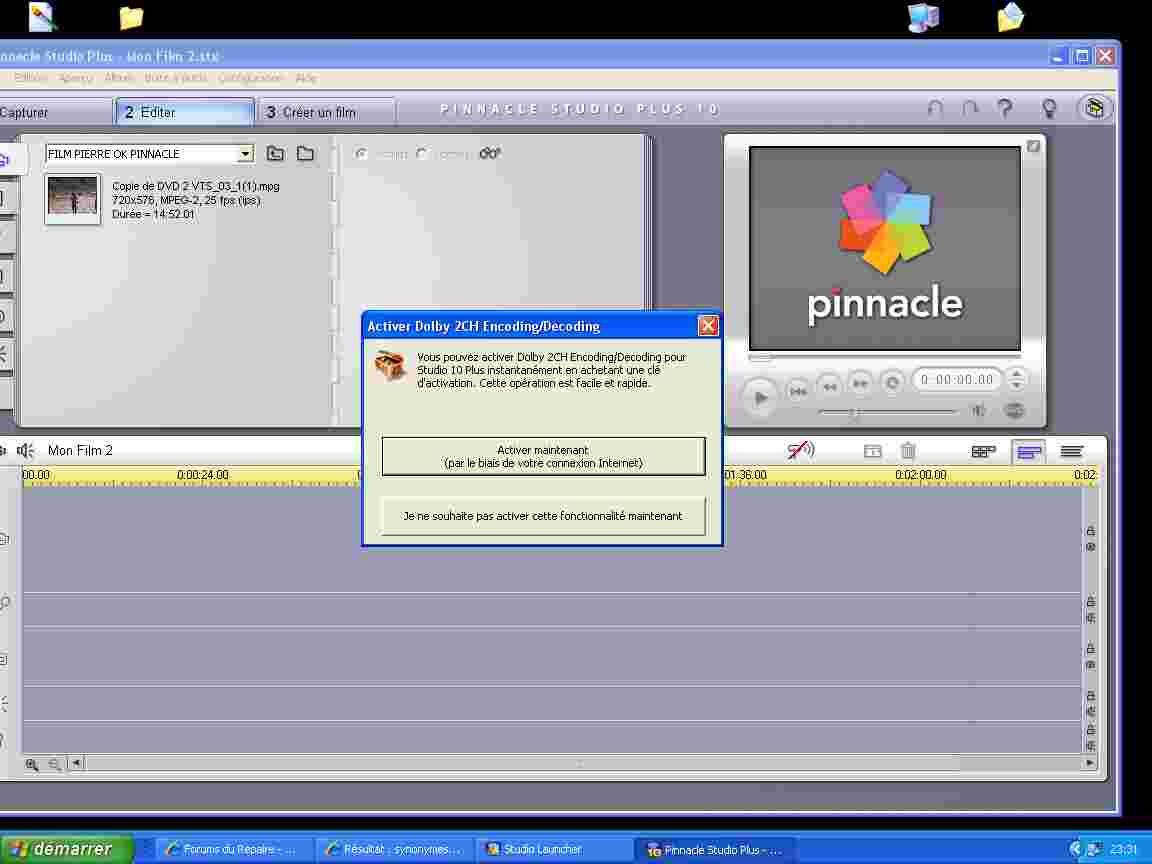
Task: Click the Mon Film 2 project title
Action: [x=80, y=450]
